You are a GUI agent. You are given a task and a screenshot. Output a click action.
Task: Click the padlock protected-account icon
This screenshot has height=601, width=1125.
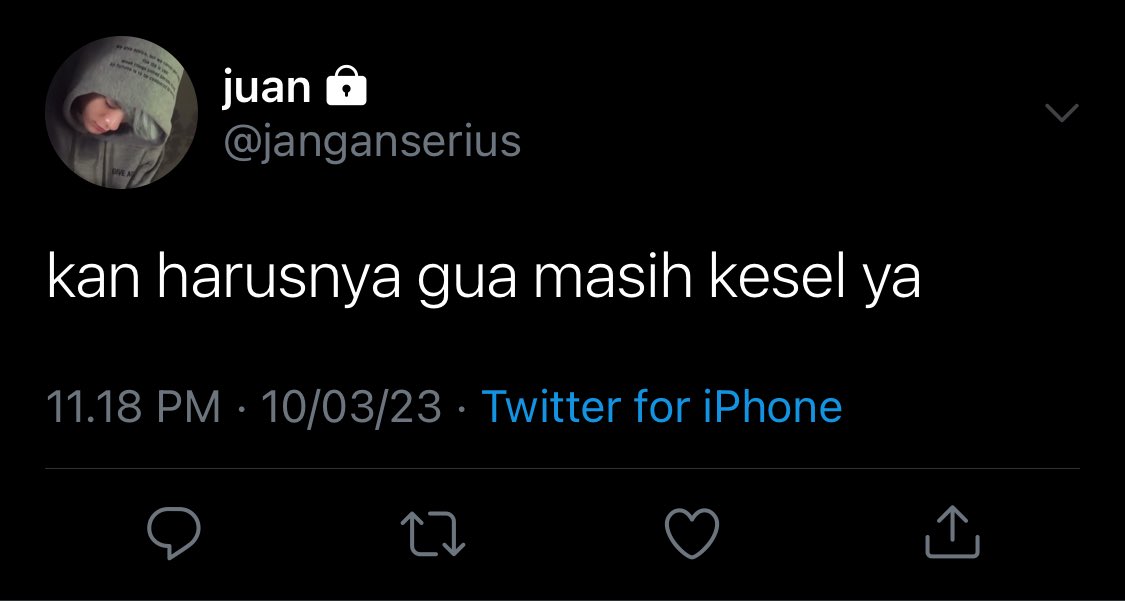[347, 87]
